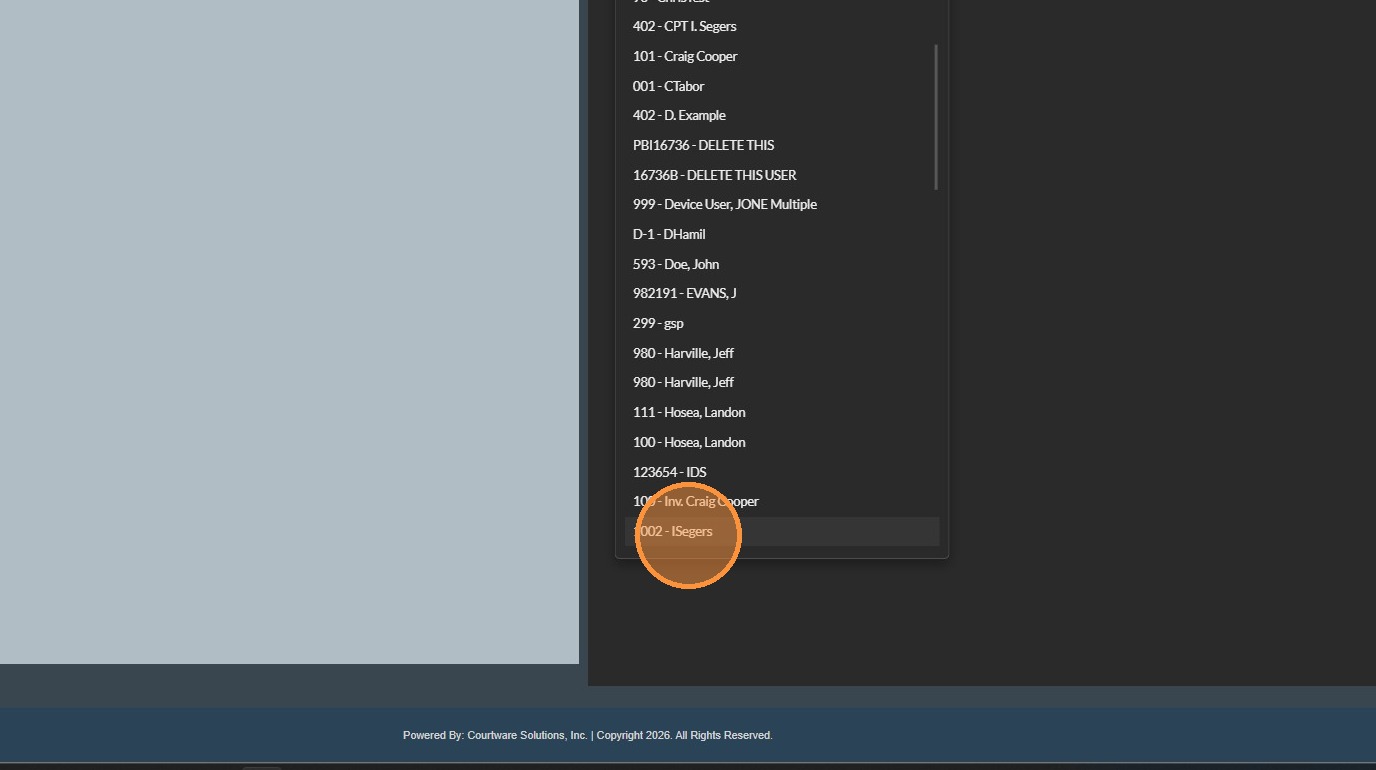Choose 100 - Hosea, Landon entry

(782, 442)
